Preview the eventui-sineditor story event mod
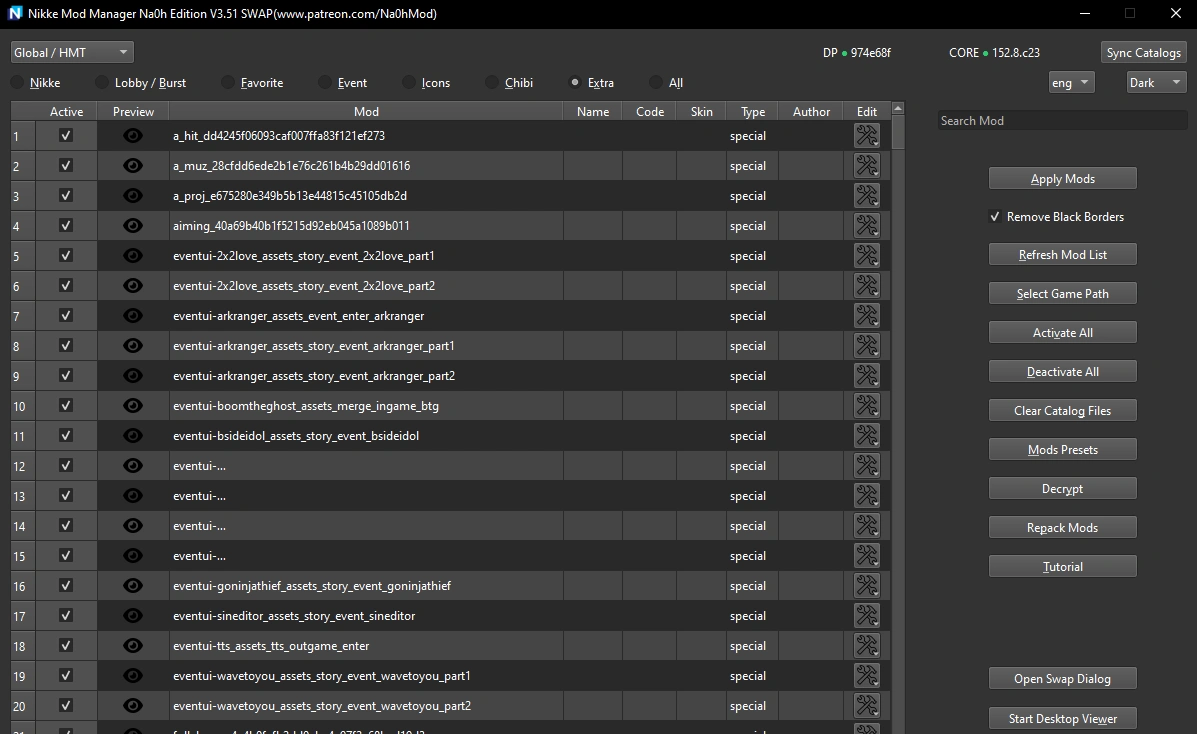Screen dimensions: 1197x734 point(133,616)
